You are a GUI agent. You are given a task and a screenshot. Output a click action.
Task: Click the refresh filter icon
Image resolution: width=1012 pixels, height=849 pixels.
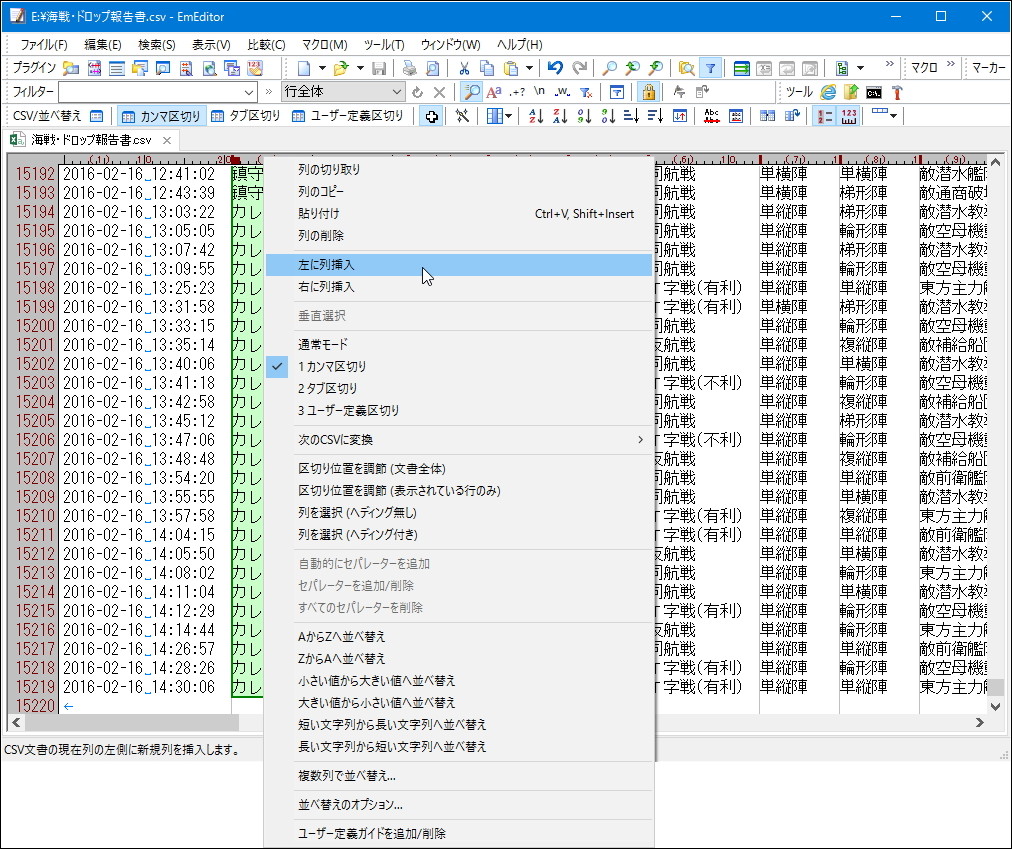click(418, 92)
